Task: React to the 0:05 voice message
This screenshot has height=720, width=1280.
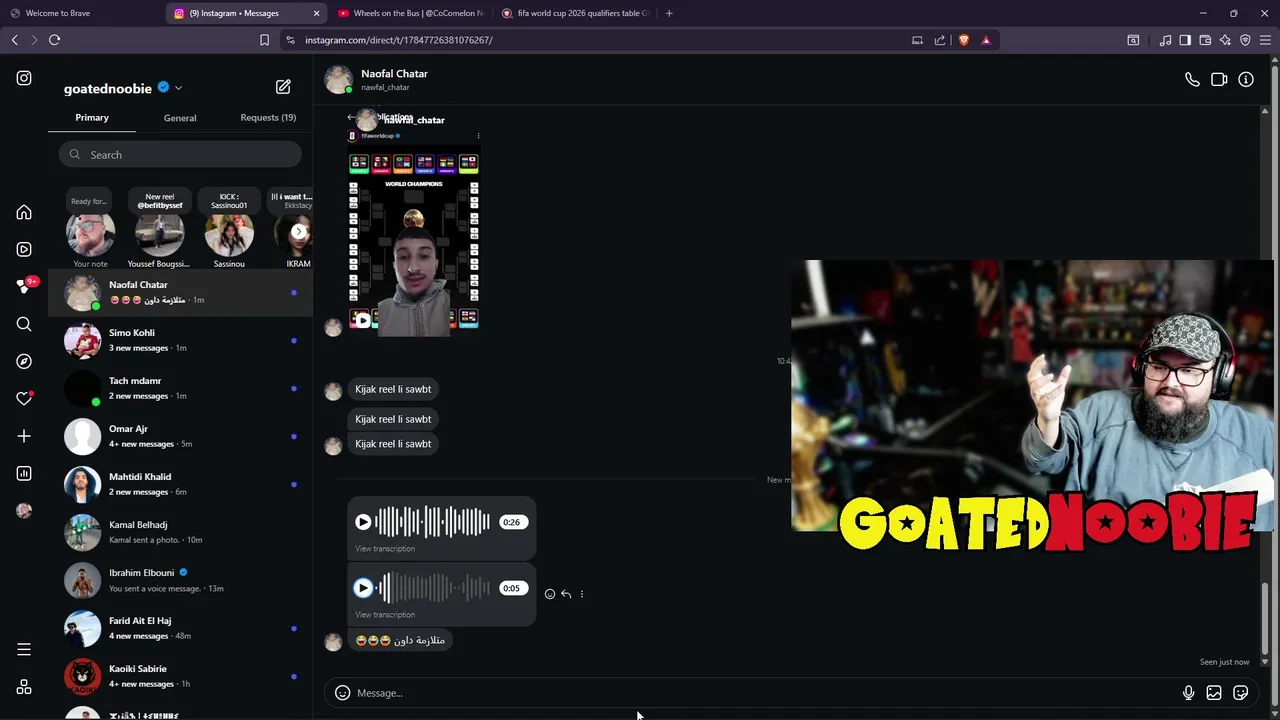Action: [x=550, y=594]
